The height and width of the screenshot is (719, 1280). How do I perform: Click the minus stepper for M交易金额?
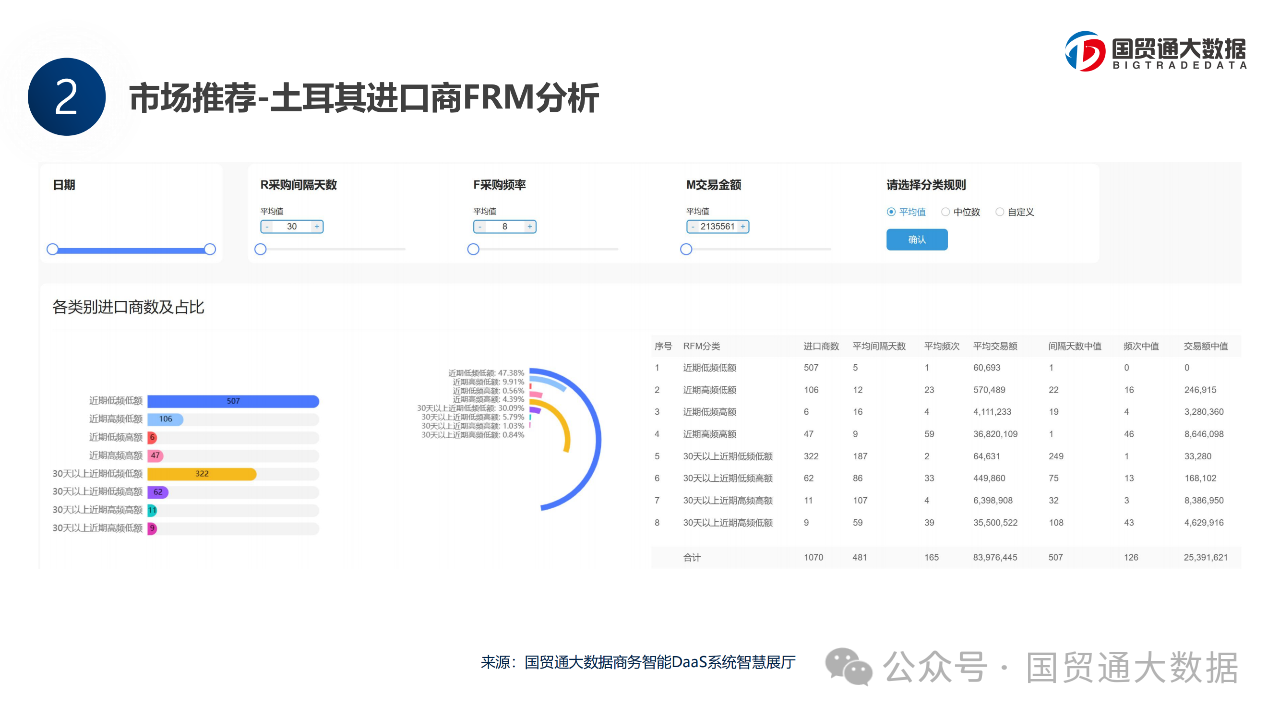click(692, 227)
